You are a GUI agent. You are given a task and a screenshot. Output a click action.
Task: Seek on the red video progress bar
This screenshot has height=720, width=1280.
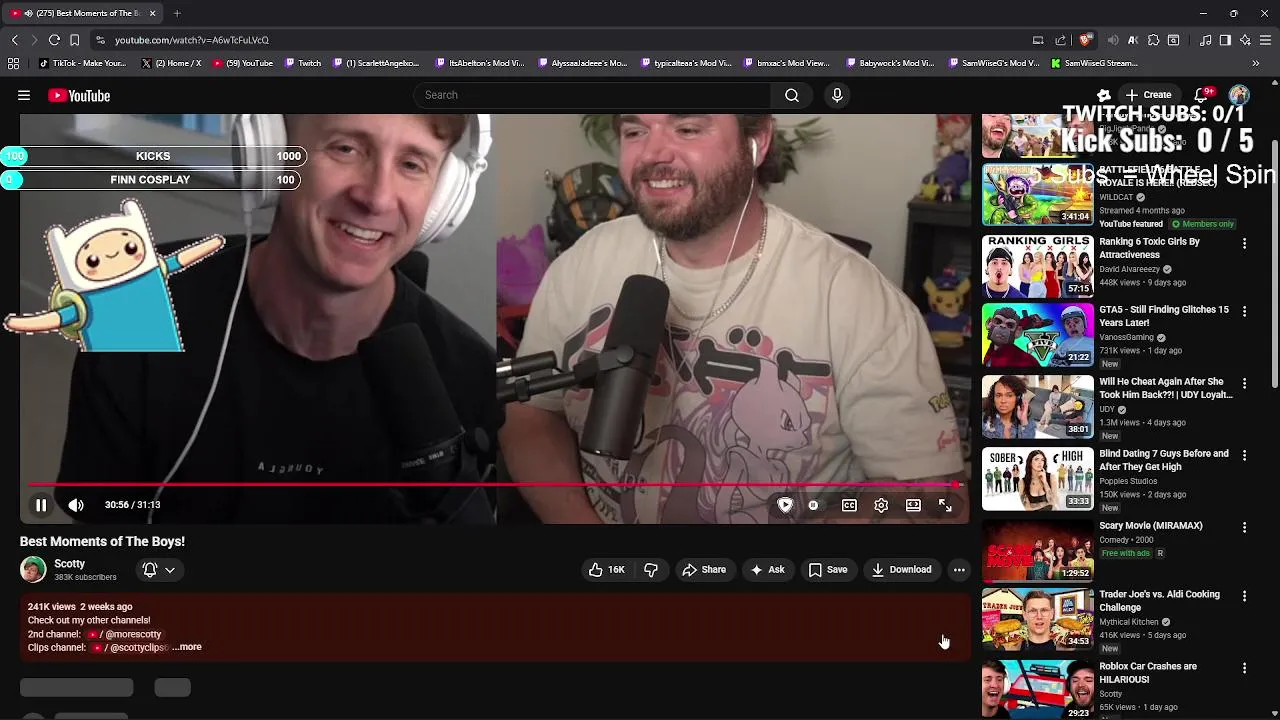click(x=494, y=485)
